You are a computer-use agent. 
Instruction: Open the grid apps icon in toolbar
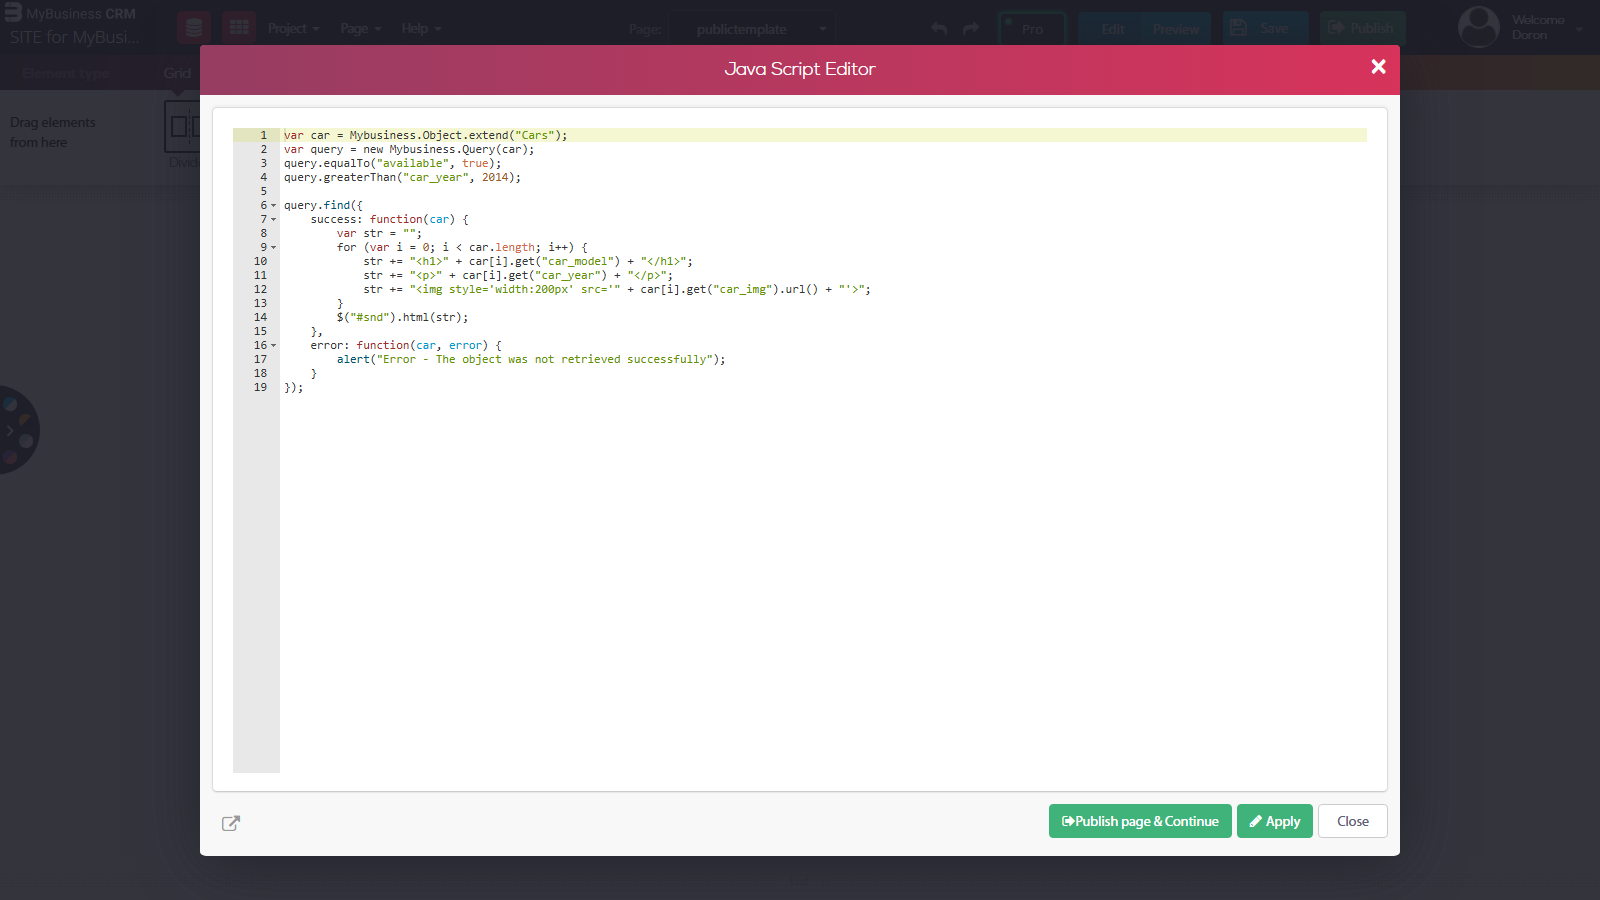pyautogui.click(x=239, y=28)
